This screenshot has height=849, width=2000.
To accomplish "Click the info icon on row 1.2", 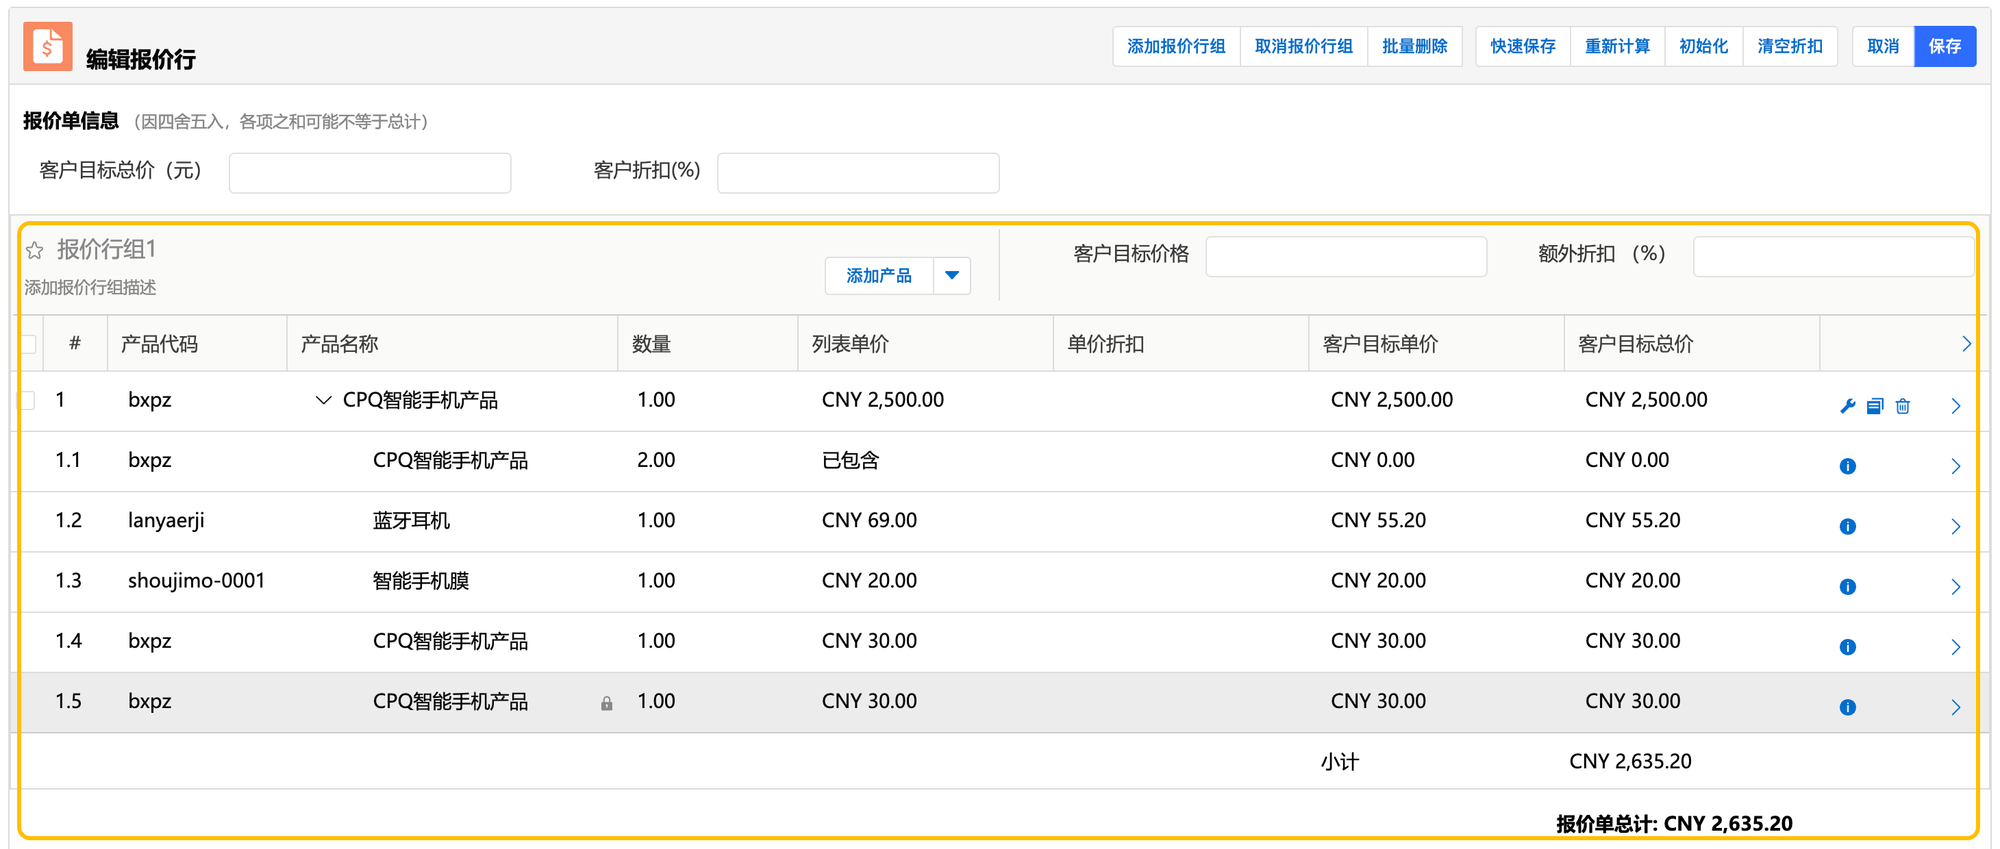I will click(1847, 527).
